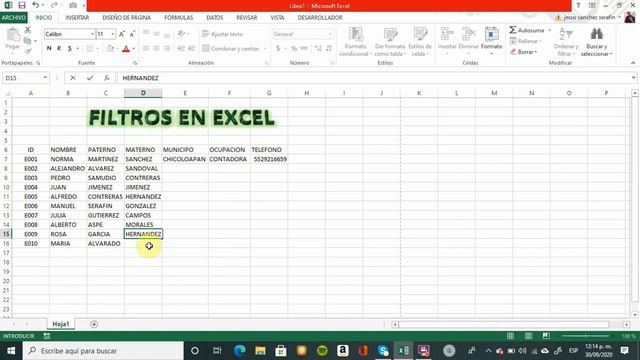
Task: Switch to the REVISAR tab
Action: pyautogui.click(x=247, y=18)
